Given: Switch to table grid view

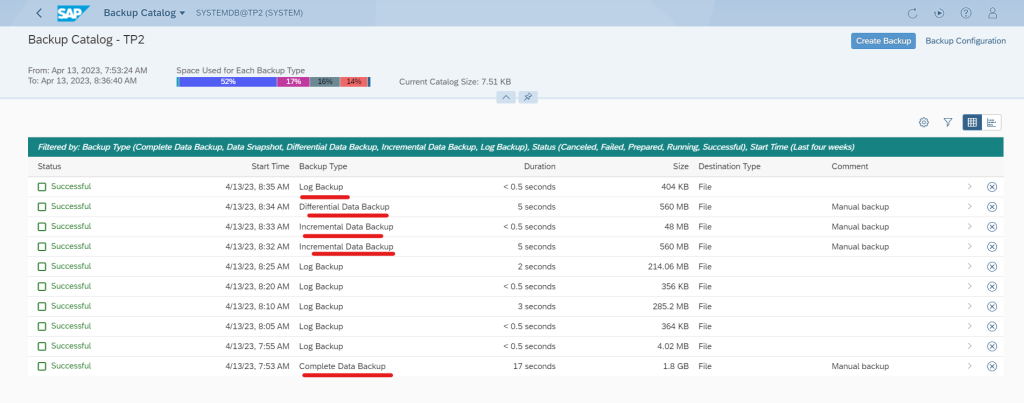Looking at the screenshot, I should click(972, 122).
